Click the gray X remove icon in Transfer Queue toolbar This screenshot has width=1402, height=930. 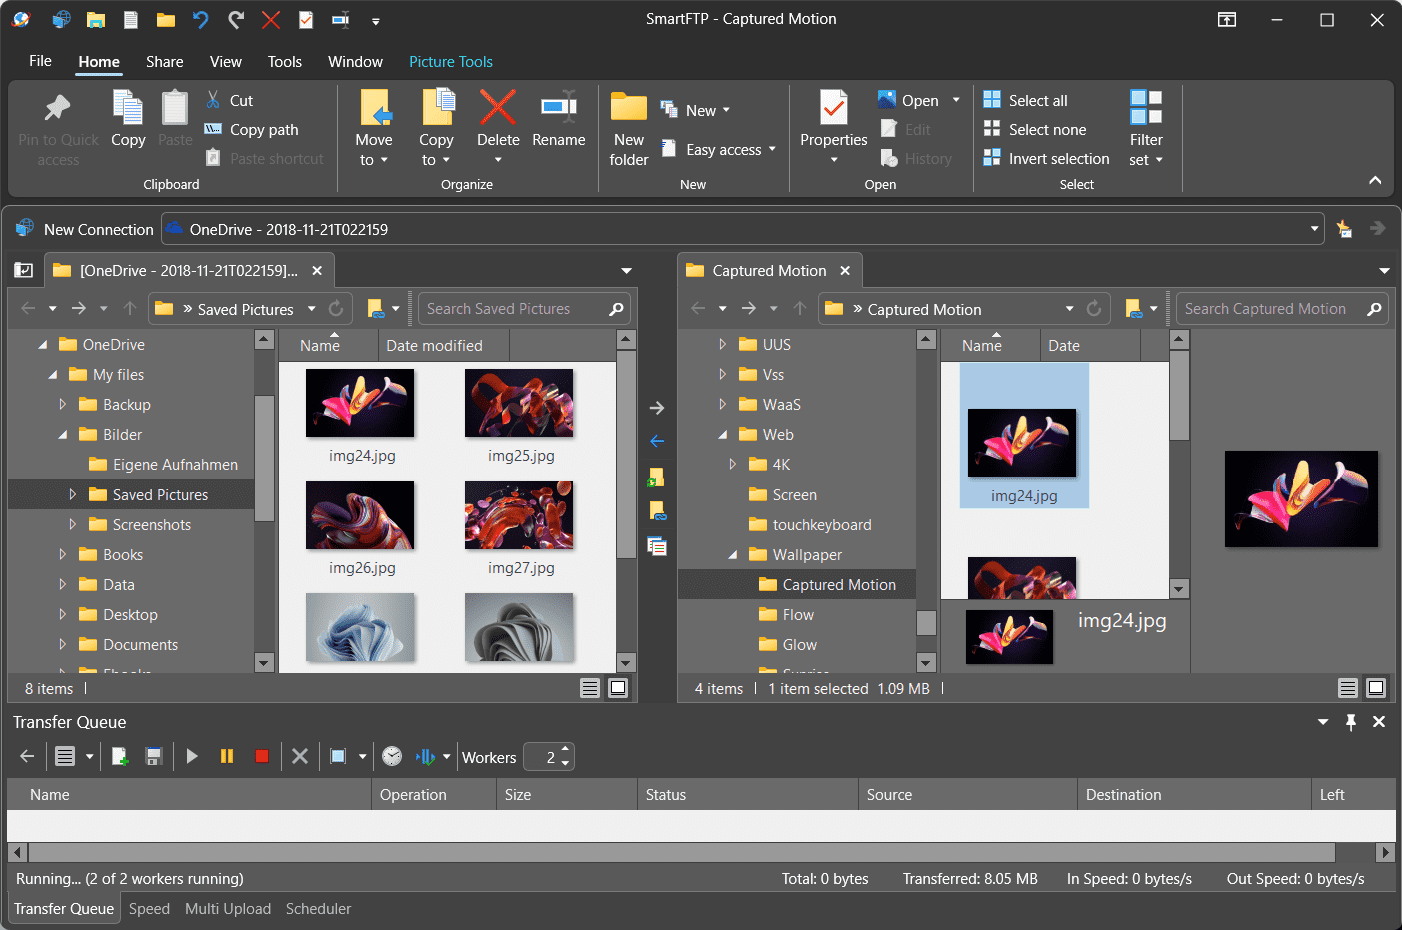coord(299,757)
